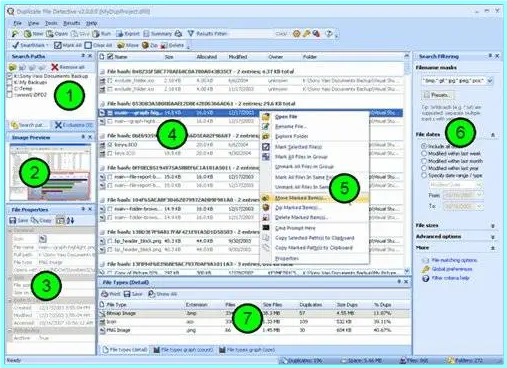This screenshot has height=368, width=507.
Task: Click the Results Filter input field
Action: pyautogui.click(x=250, y=34)
